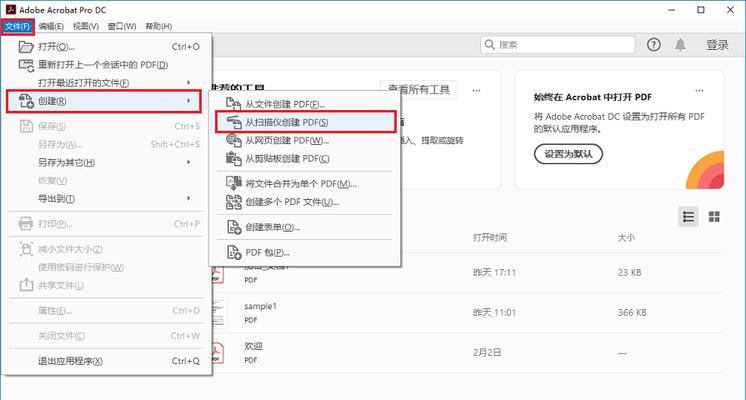Expand 打开最近打开的文件 submenu arrow
The image size is (746, 400).
click(x=189, y=83)
